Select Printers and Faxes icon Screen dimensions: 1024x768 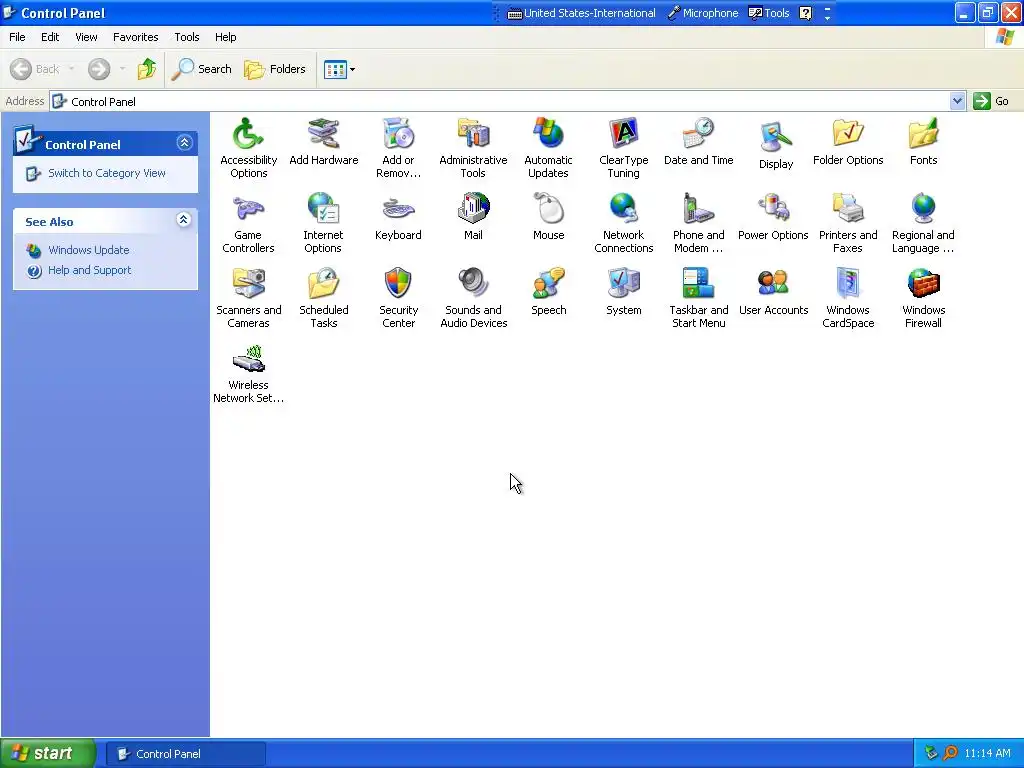[x=848, y=209]
